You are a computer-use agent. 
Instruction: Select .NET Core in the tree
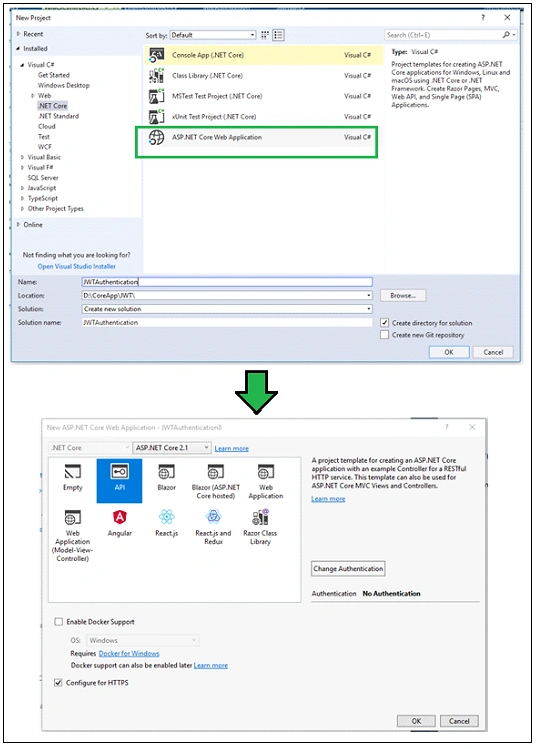pyautogui.click(x=53, y=106)
